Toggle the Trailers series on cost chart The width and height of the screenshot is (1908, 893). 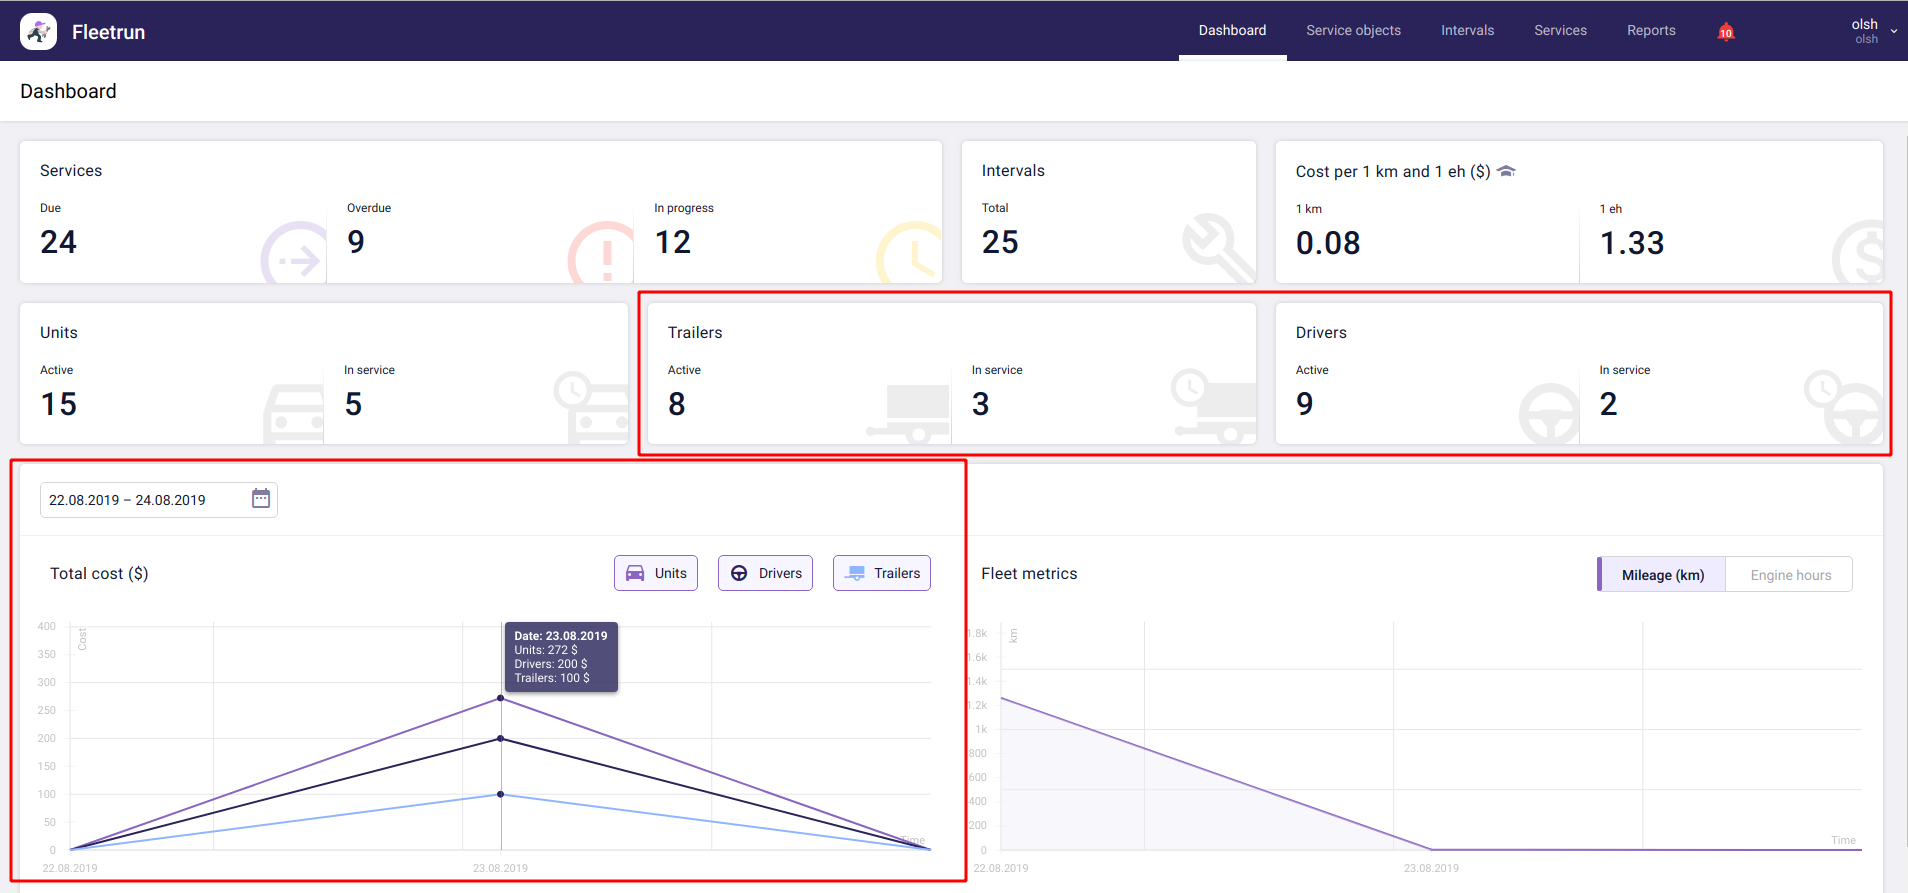click(882, 574)
